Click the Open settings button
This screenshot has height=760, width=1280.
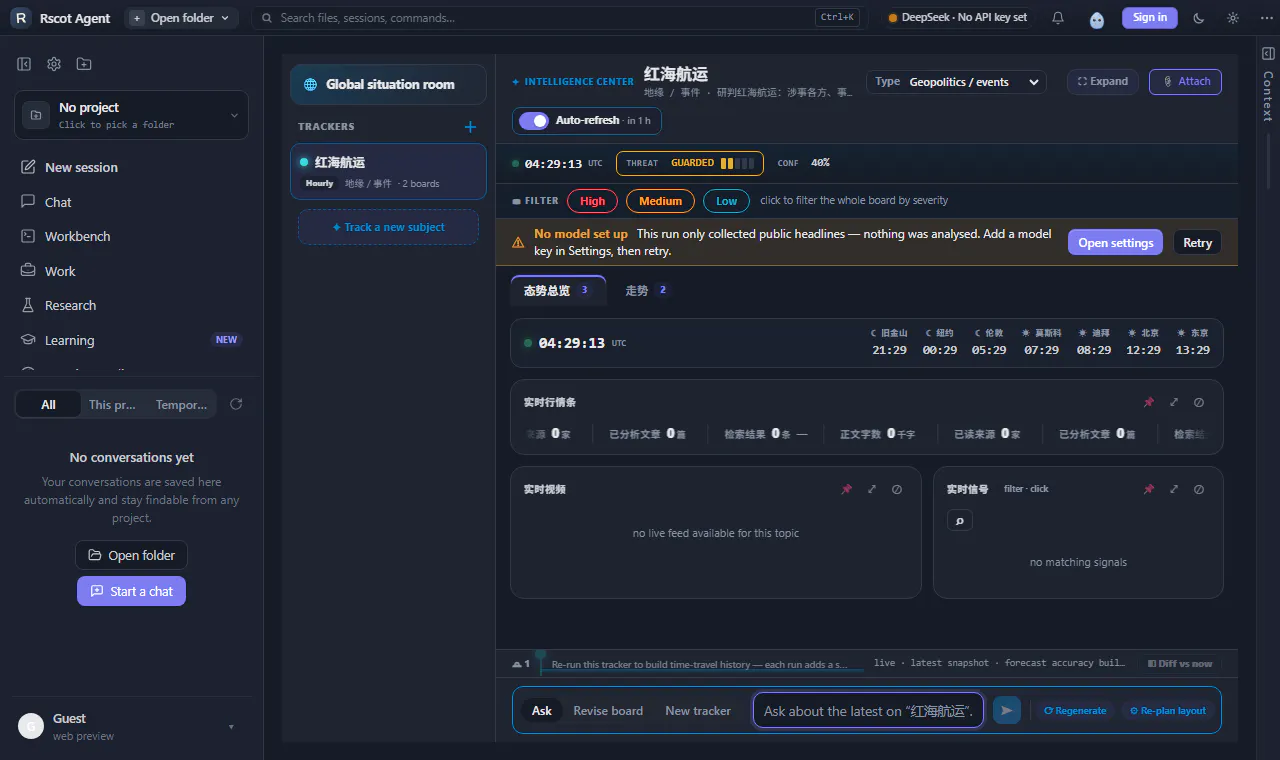pos(1115,242)
